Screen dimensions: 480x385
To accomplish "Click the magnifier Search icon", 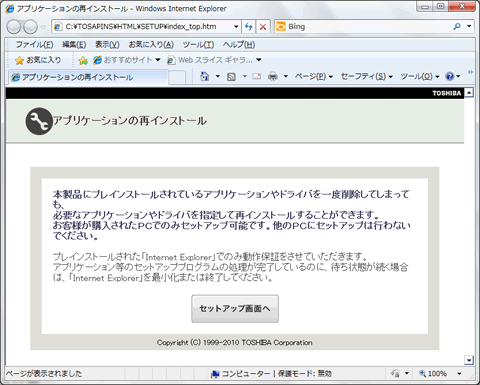I will 457,26.
